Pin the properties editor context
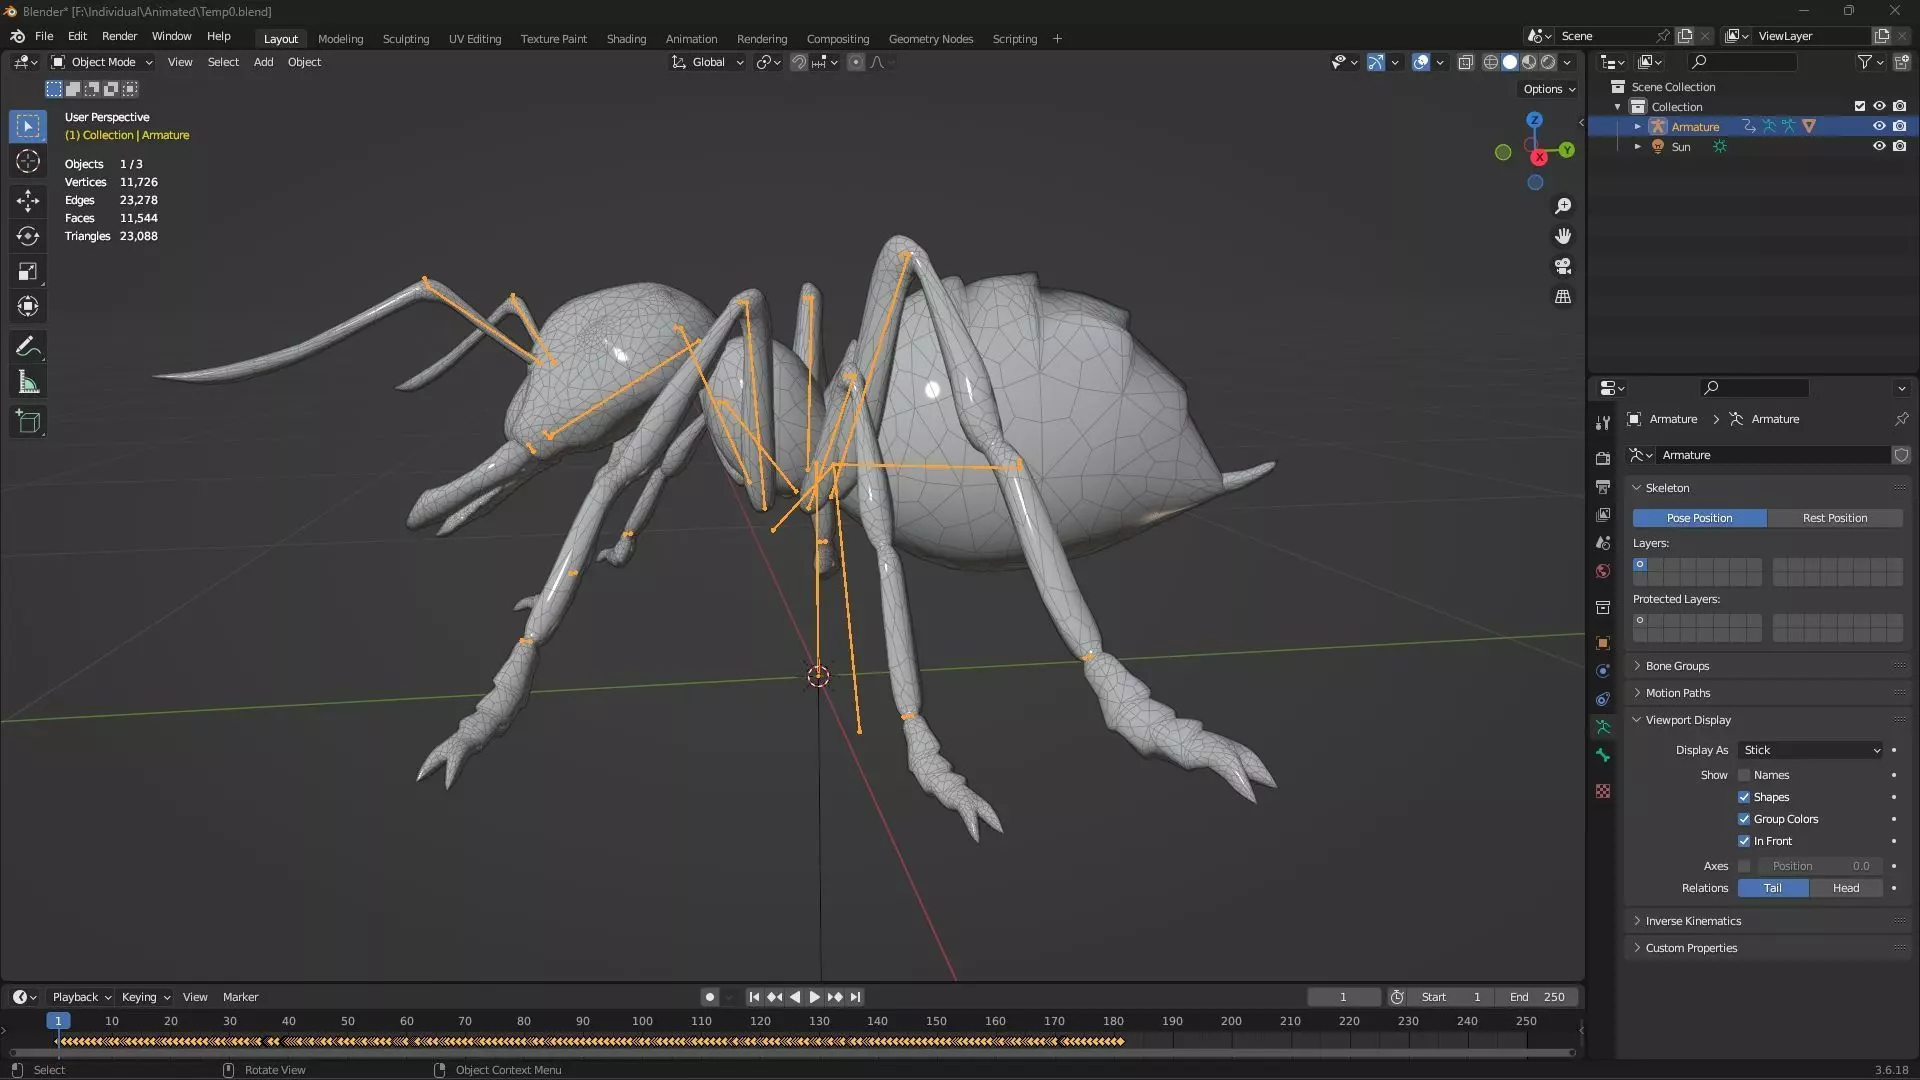Viewport: 1920px width, 1080px height. click(1901, 419)
